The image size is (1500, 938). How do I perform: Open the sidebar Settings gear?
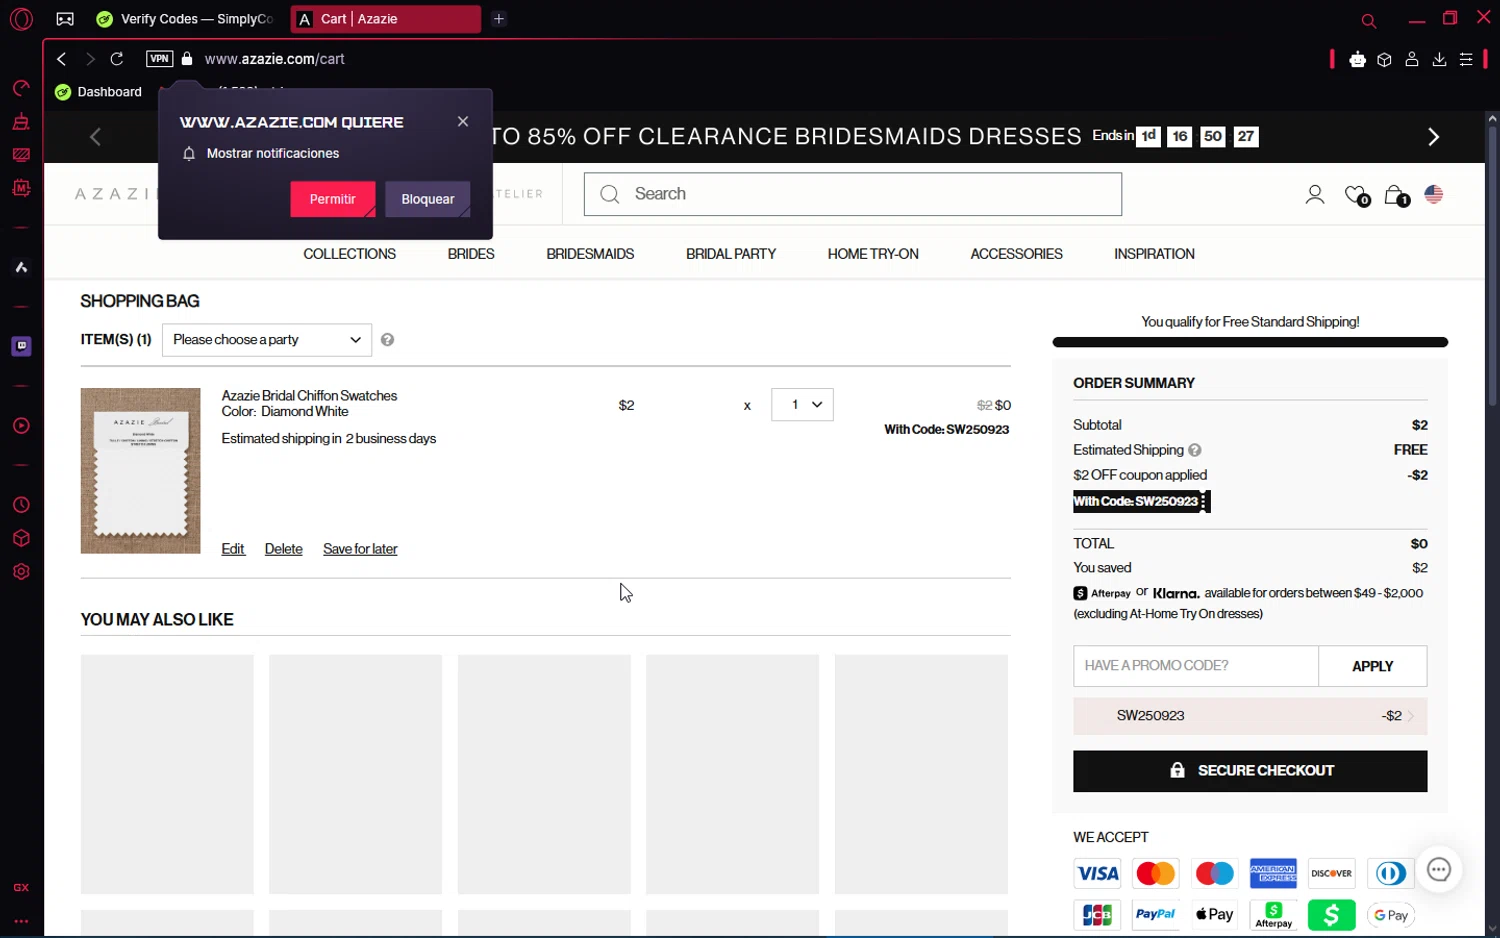coord(21,572)
